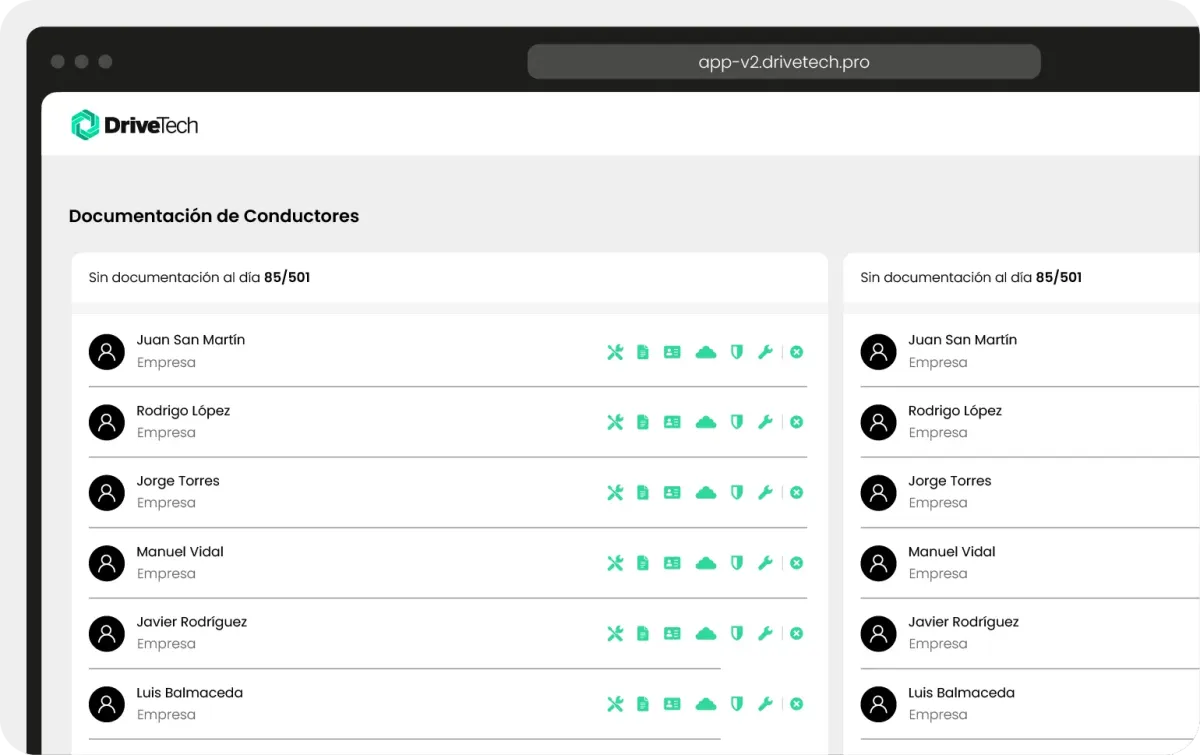Click the cloud icon in Rodrigo López's row

[706, 422]
